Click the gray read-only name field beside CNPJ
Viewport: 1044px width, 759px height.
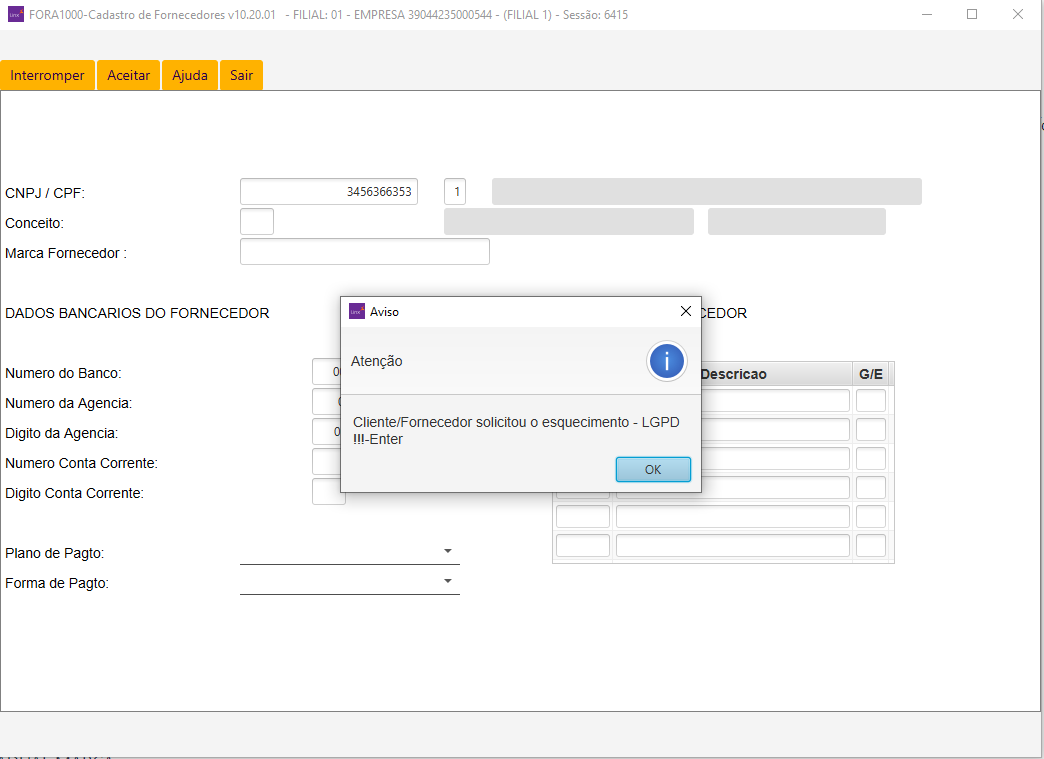click(x=706, y=192)
